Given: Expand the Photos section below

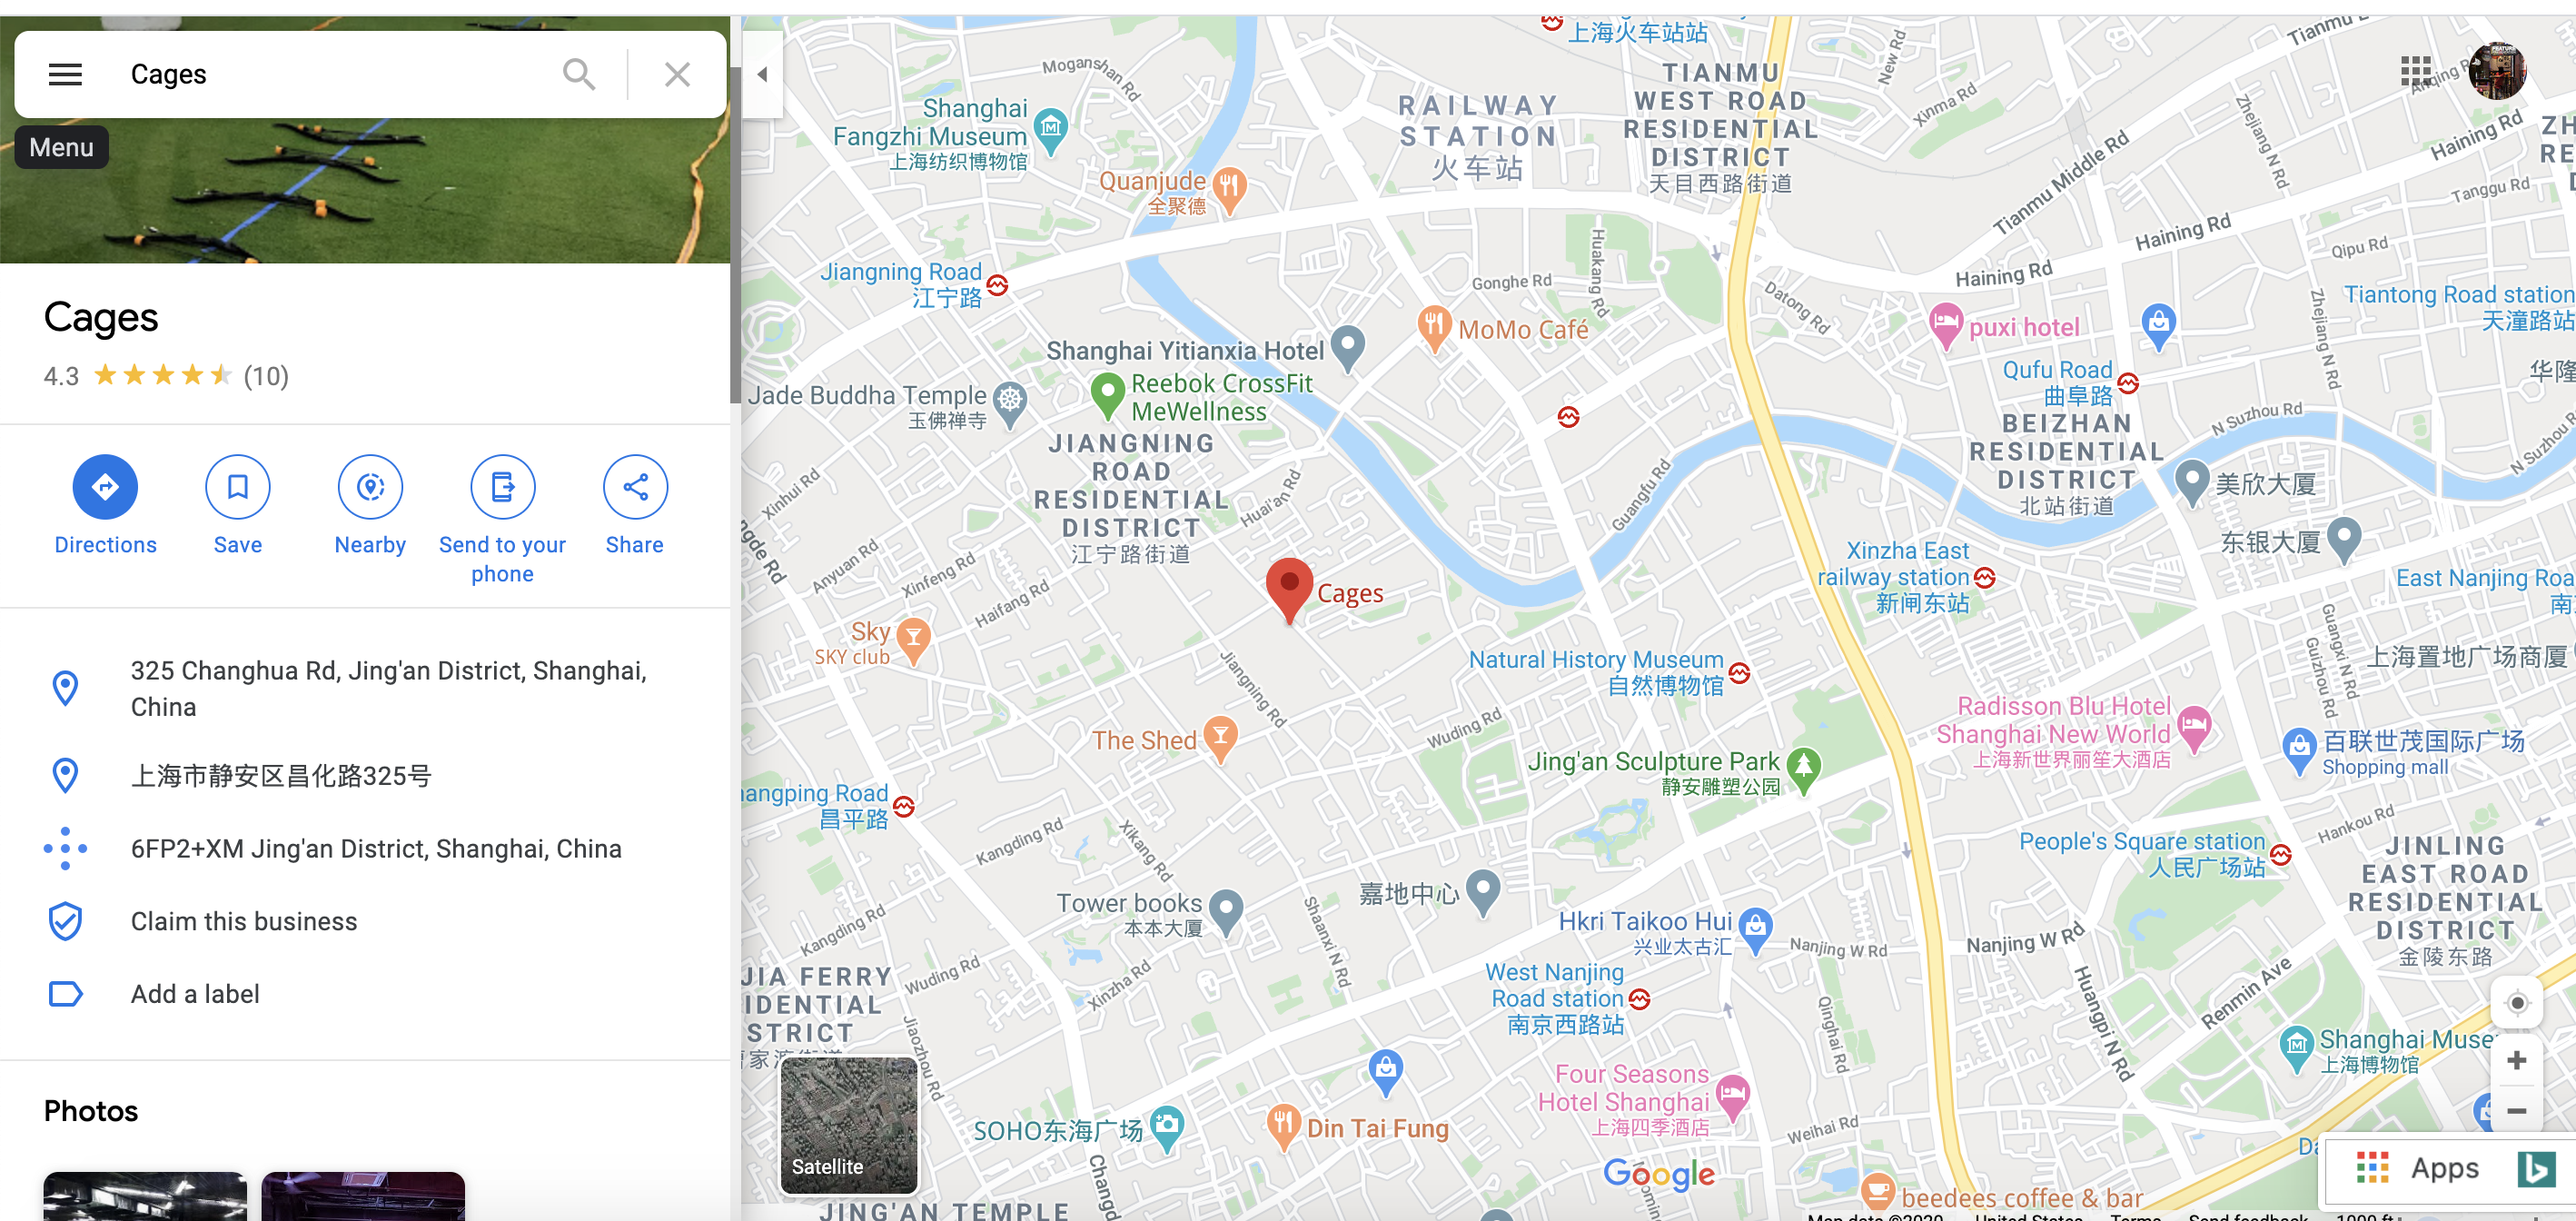Looking at the screenshot, I should [x=92, y=1111].
